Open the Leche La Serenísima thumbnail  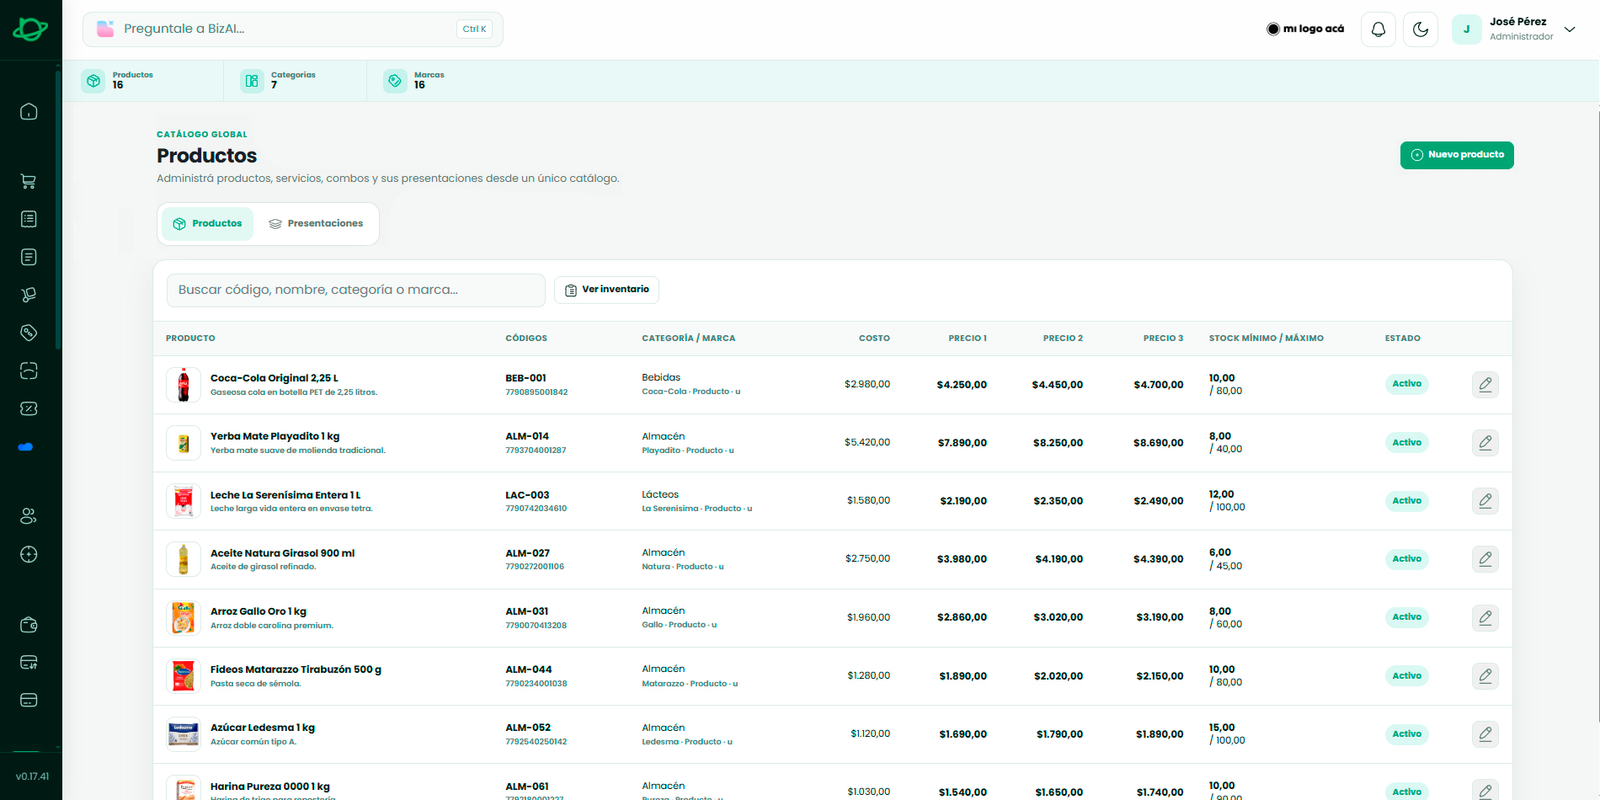coord(183,501)
